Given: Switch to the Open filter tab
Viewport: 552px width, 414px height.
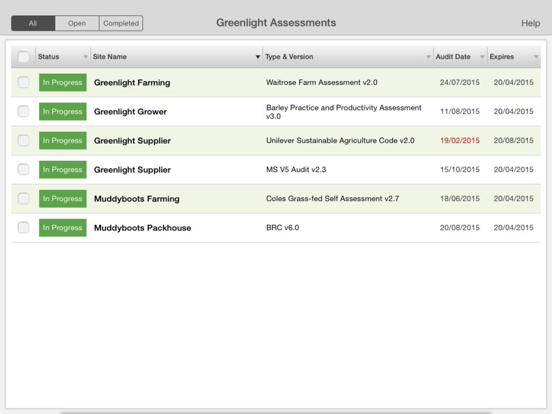Looking at the screenshot, I should (x=77, y=23).
